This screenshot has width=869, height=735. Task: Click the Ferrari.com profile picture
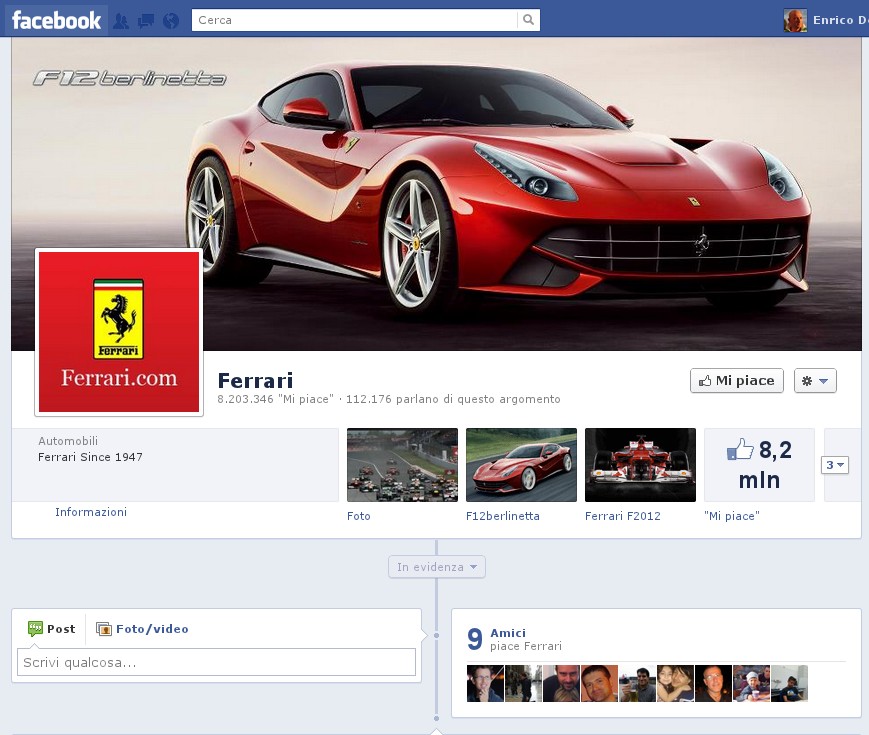pyautogui.click(x=119, y=332)
